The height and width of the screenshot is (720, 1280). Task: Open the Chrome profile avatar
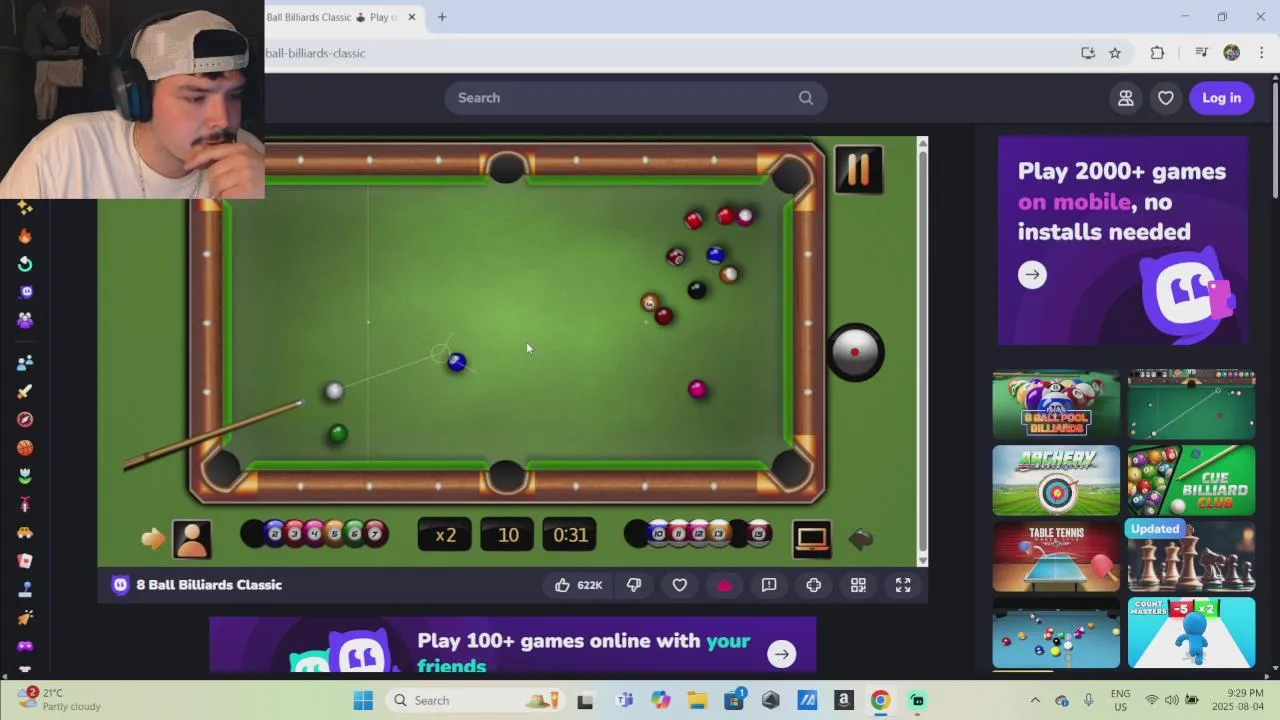[x=1232, y=53]
